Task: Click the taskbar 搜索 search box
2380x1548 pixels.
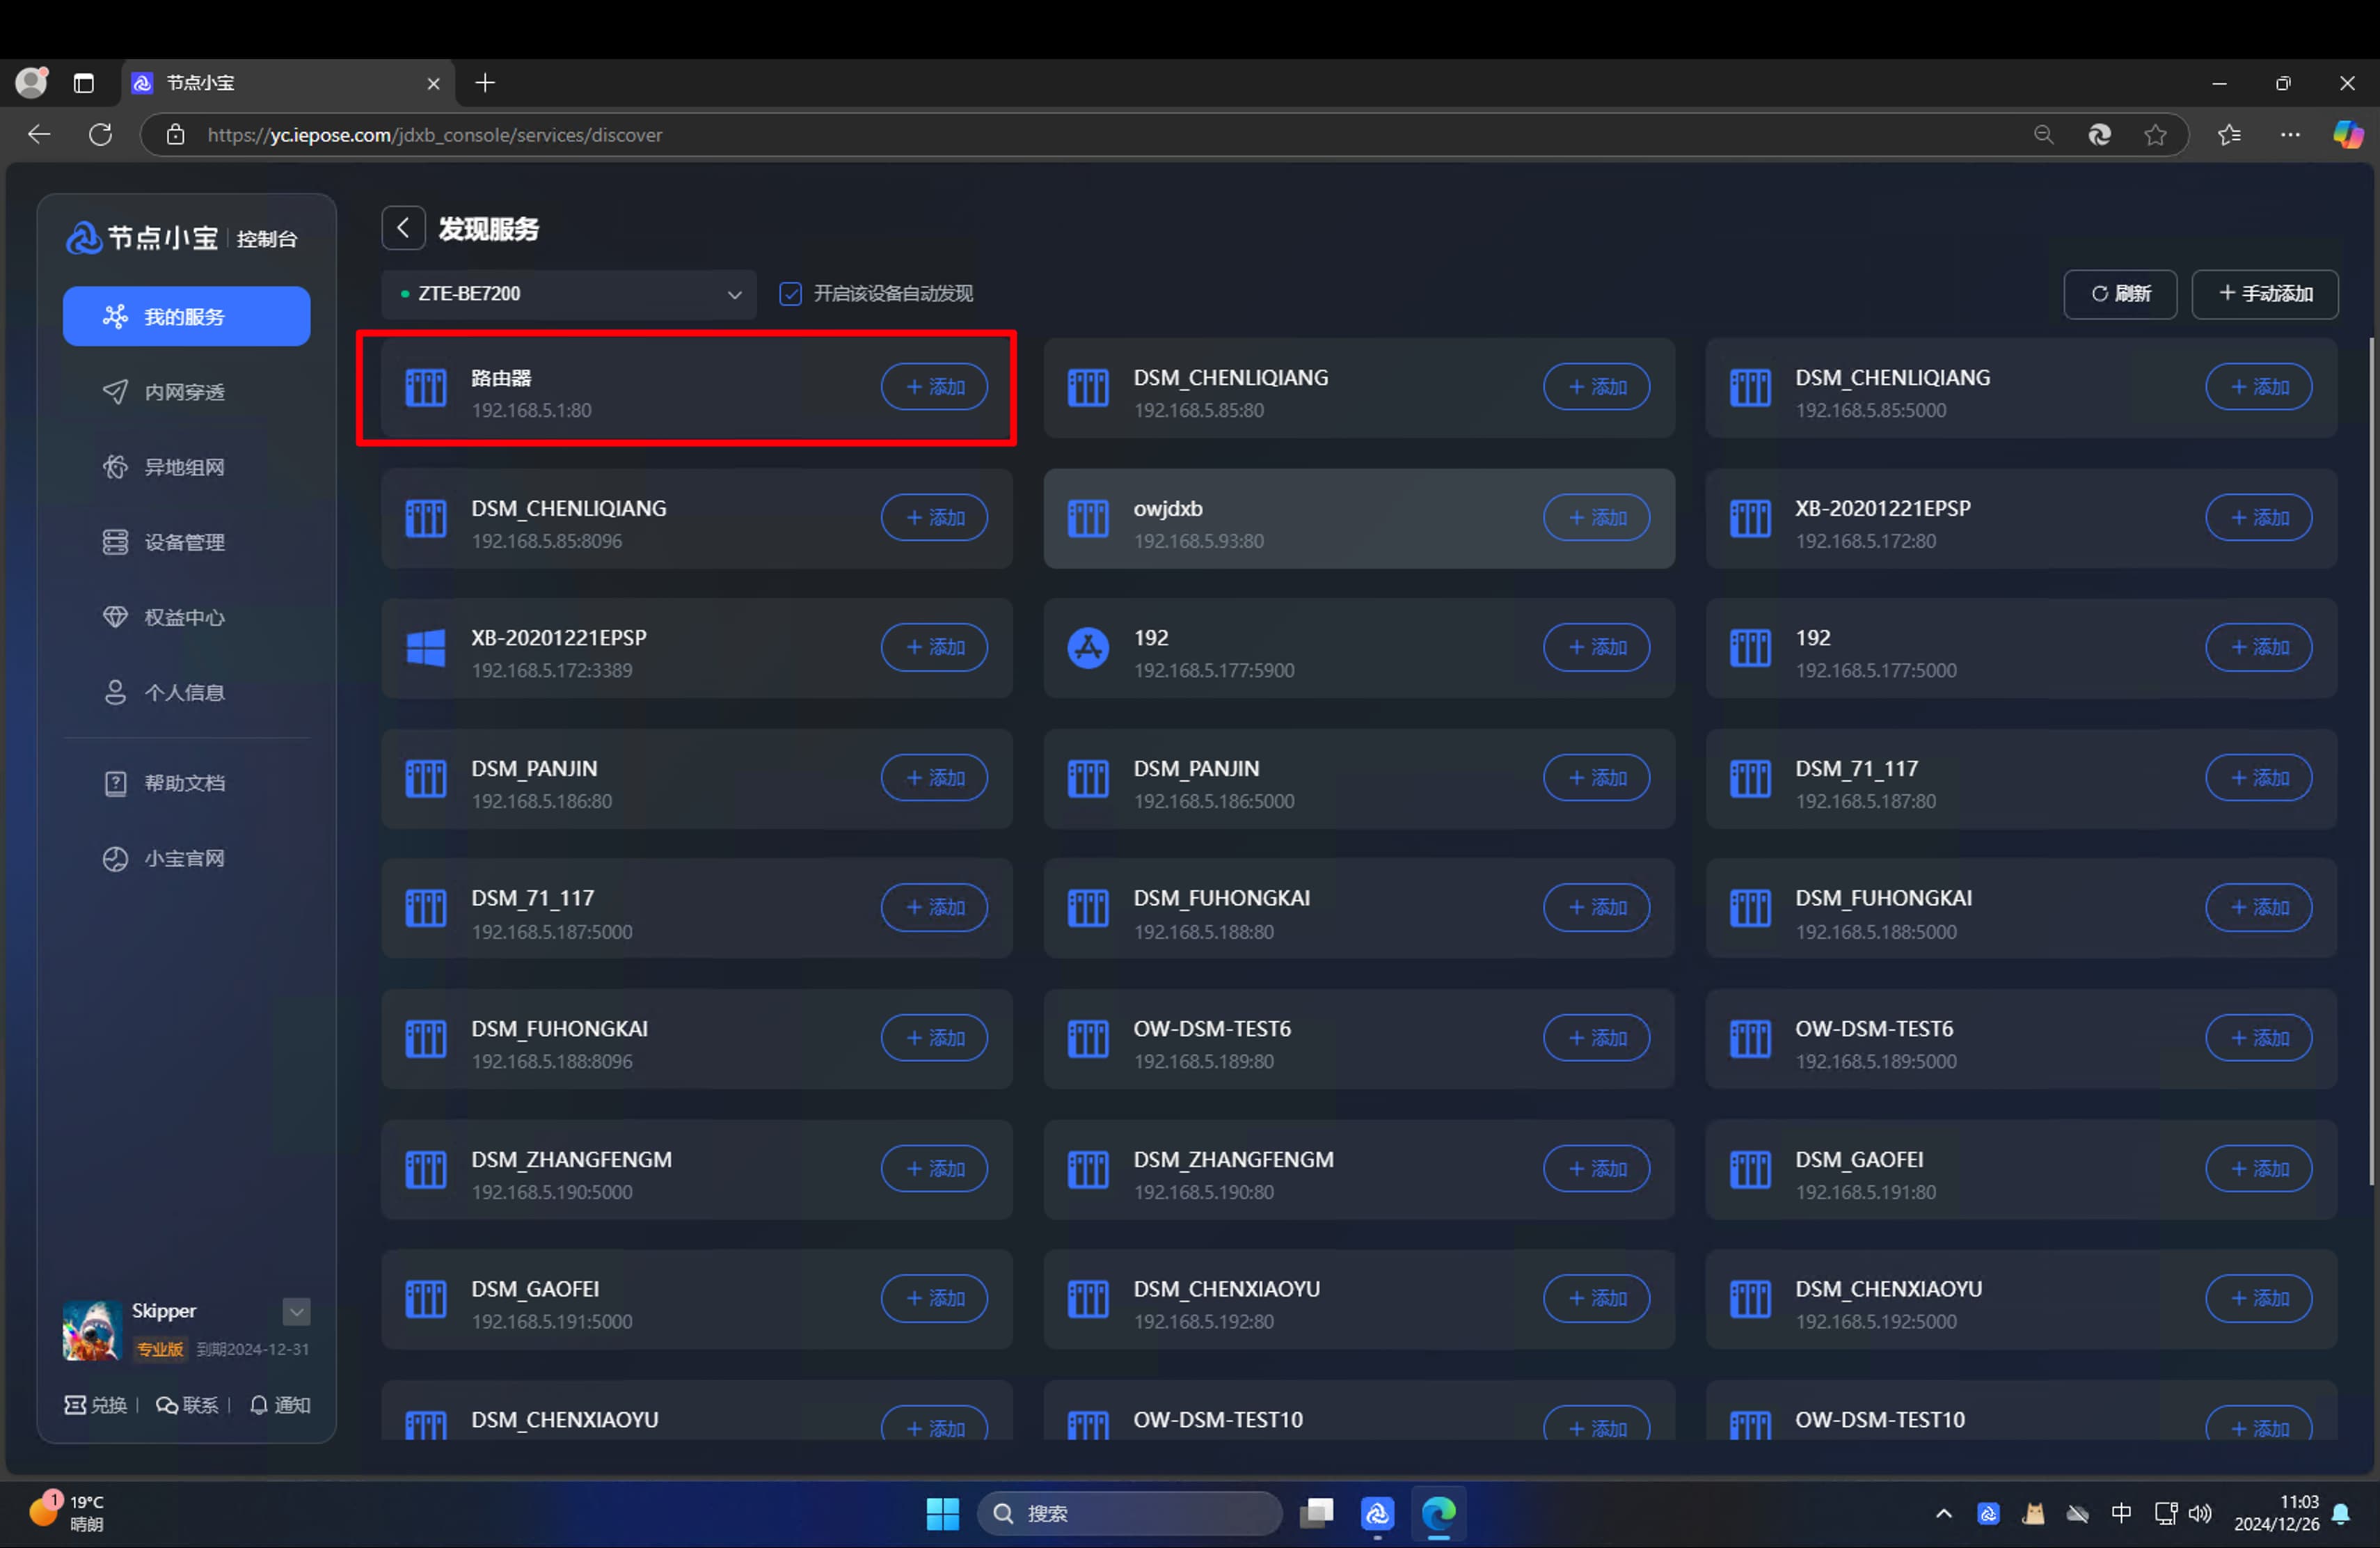Action: (x=1129, y=1514)
